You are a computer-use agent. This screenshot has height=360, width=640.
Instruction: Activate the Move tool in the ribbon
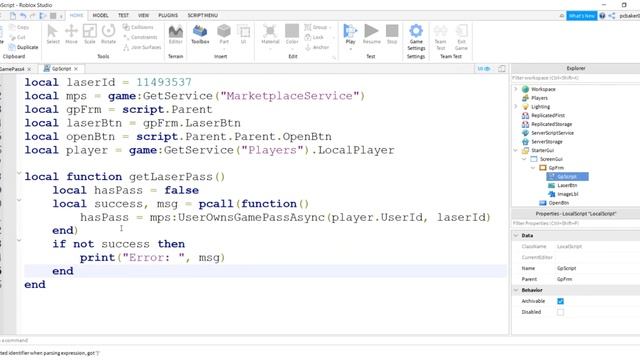point(71,31)
